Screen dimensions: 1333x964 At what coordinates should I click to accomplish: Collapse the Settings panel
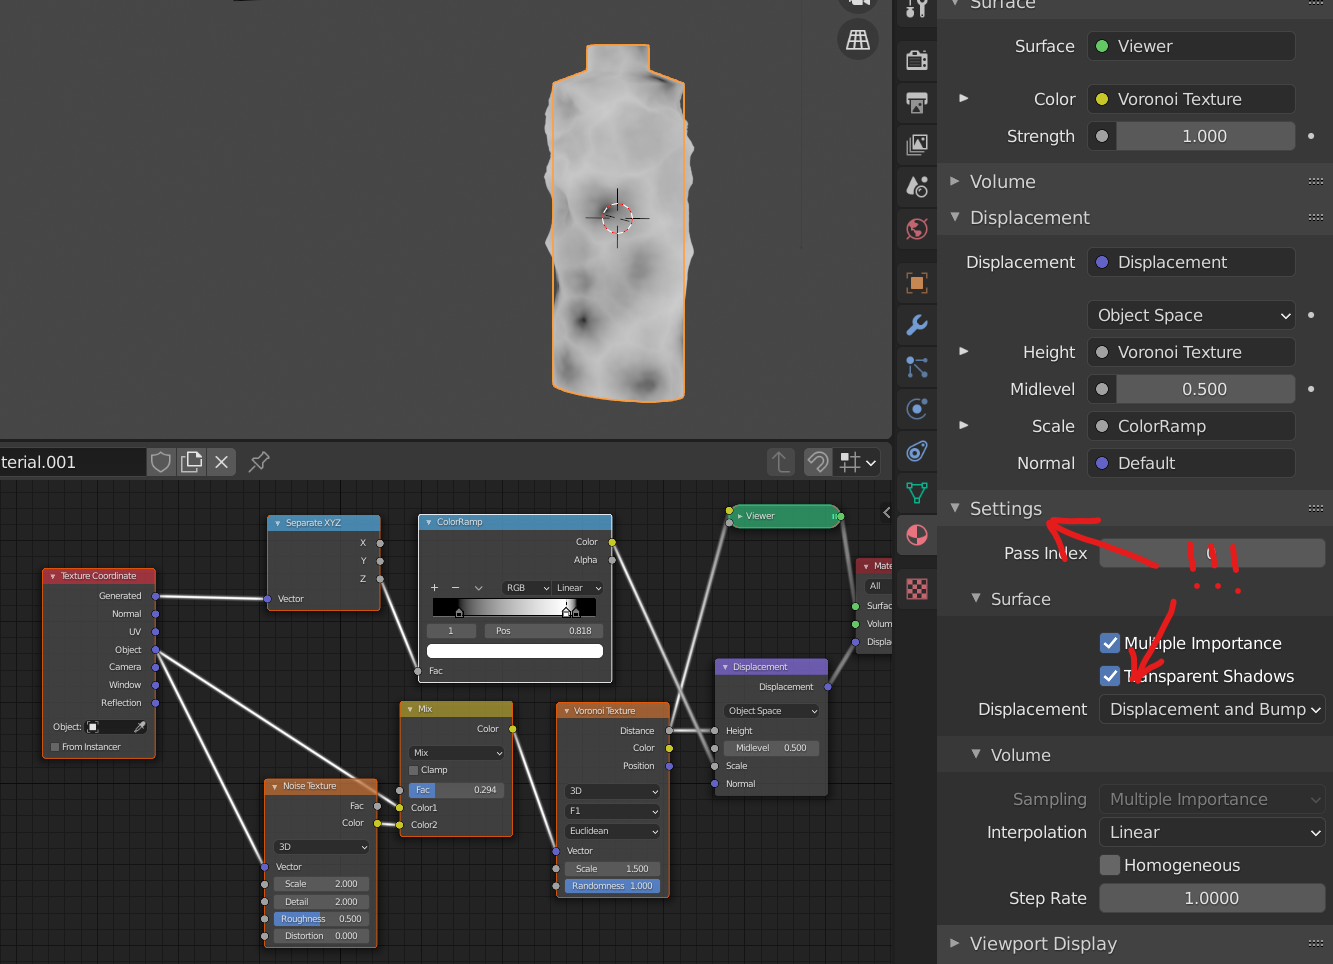click(955, 508)
